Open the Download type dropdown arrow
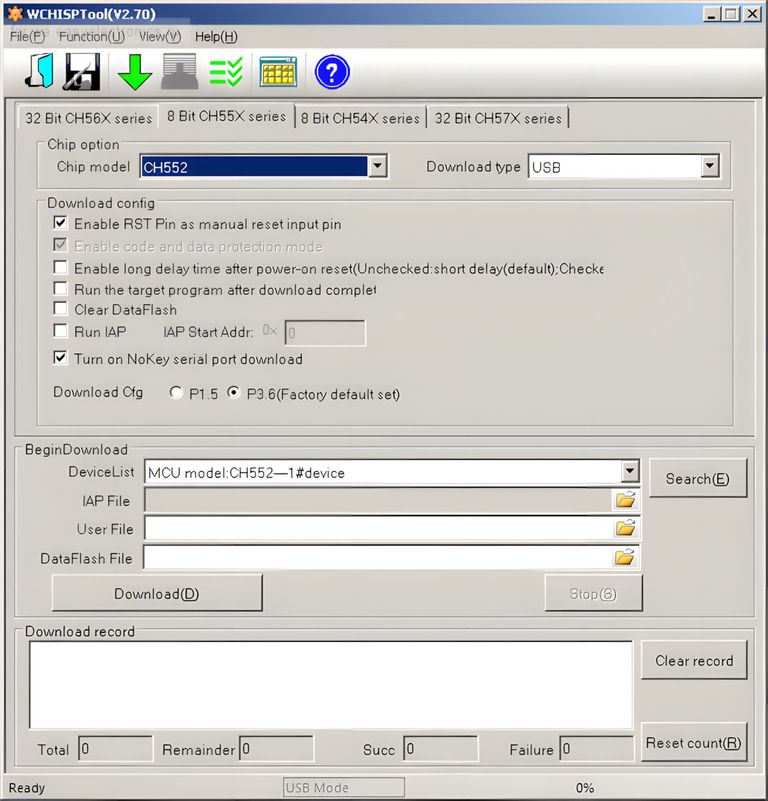 pos(709,166)
